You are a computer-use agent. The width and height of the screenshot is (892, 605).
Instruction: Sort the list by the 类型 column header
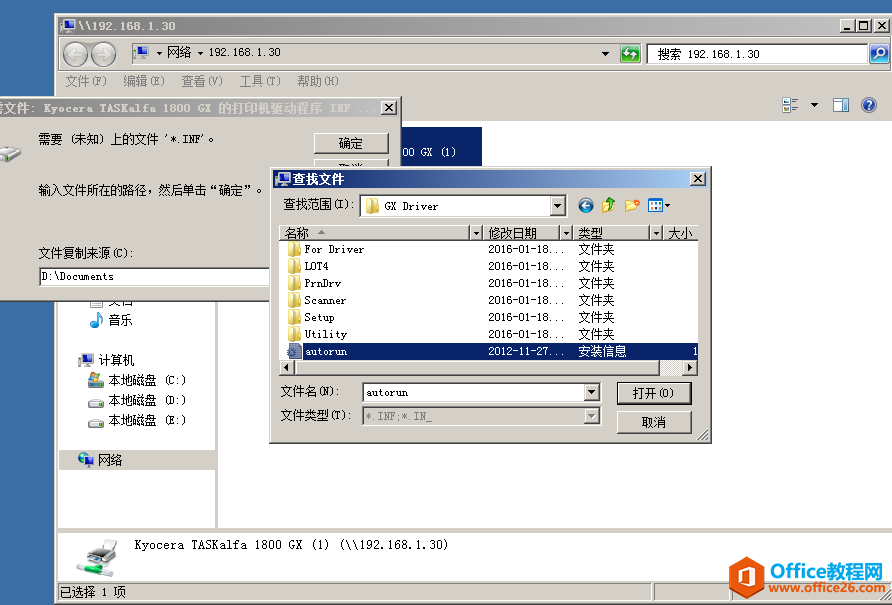[x=612, y=233]
